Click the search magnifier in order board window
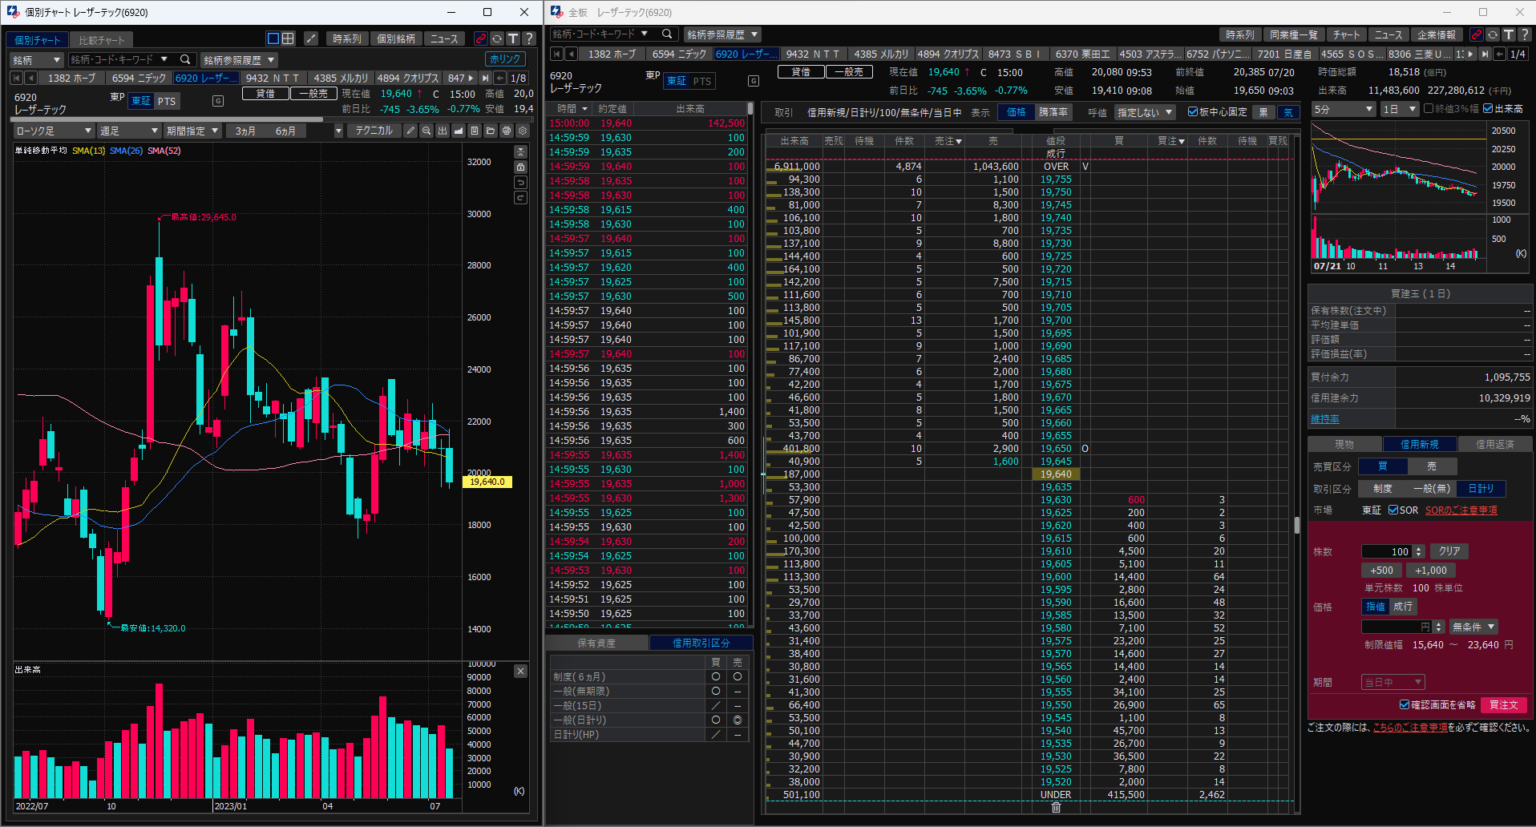The image size is (1536, 827). (667, 34)
